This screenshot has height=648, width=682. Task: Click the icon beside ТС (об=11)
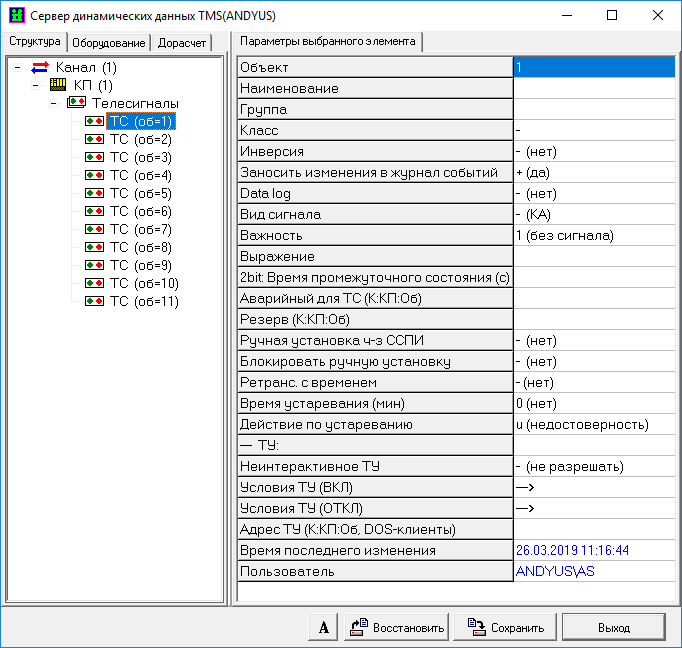click(x=94, y=302)
